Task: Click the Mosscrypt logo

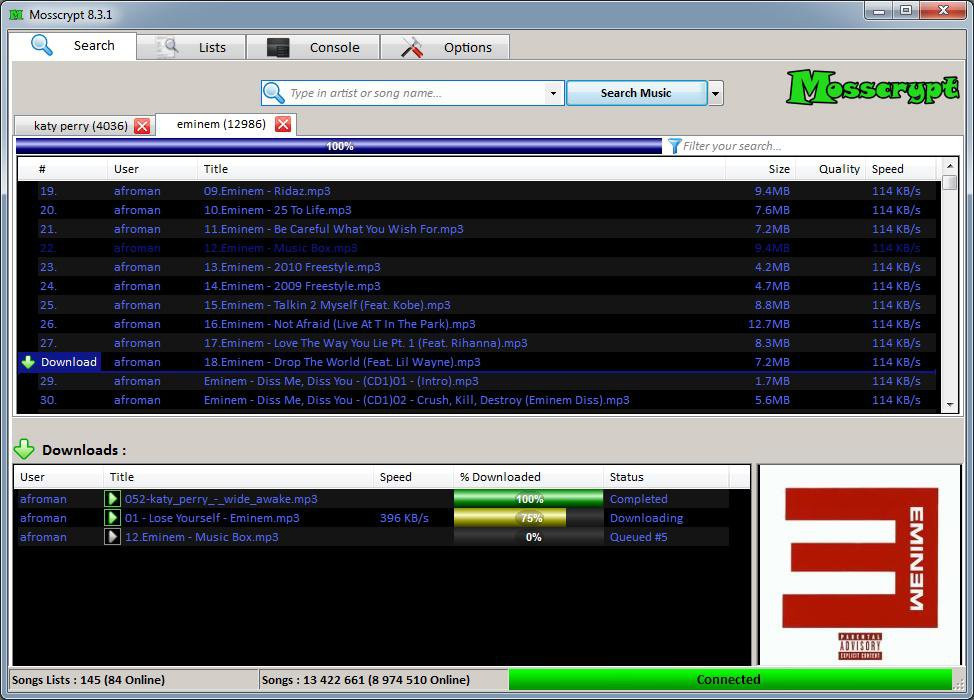Action: click(x=873, y=88)
